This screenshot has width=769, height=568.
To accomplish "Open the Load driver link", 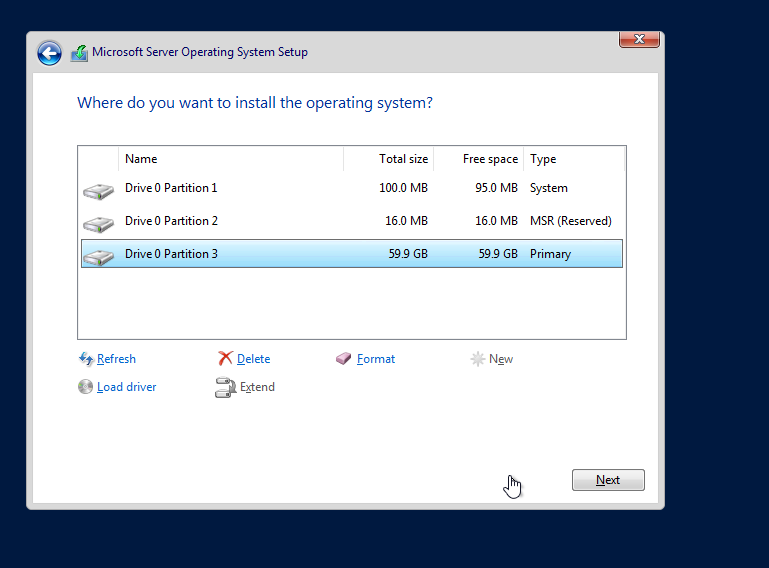I will (x=127, y=387).
